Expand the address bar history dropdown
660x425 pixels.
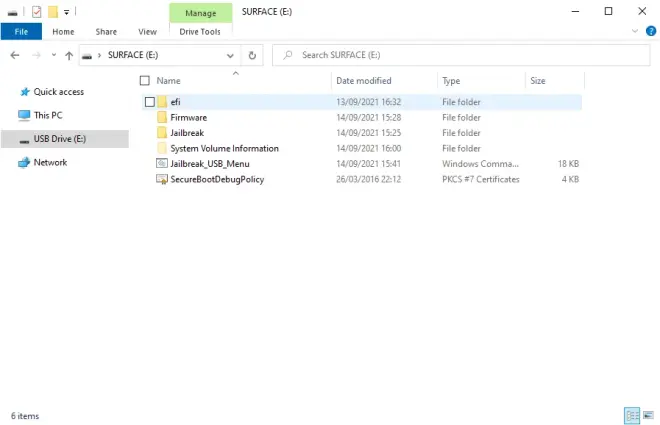click(230, 55)
